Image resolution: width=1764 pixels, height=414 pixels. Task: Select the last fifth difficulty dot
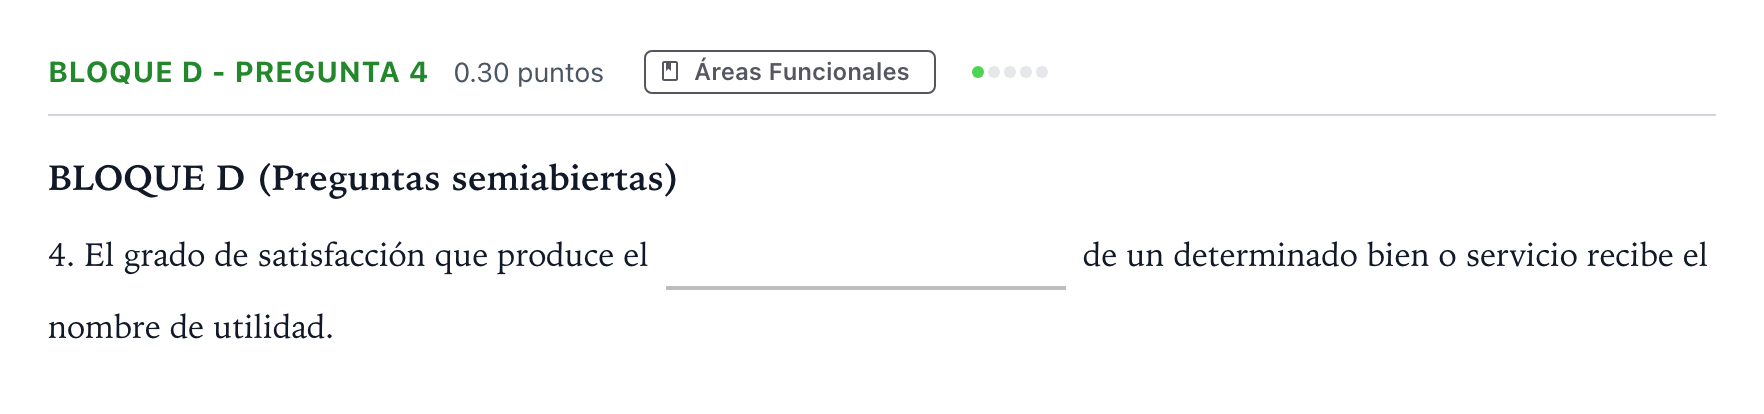(x=1042, y=72)
